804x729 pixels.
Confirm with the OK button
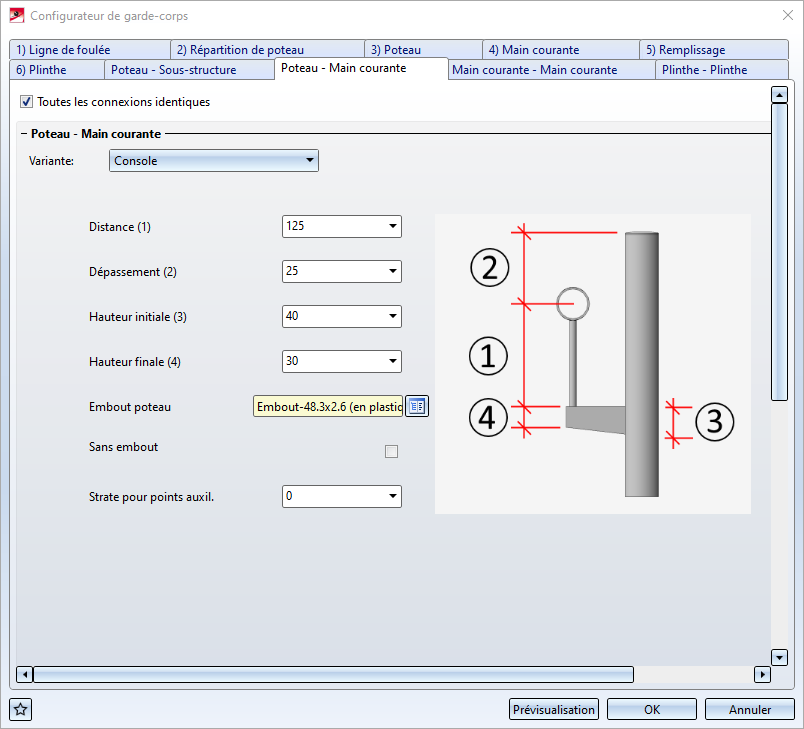(652, 710)
